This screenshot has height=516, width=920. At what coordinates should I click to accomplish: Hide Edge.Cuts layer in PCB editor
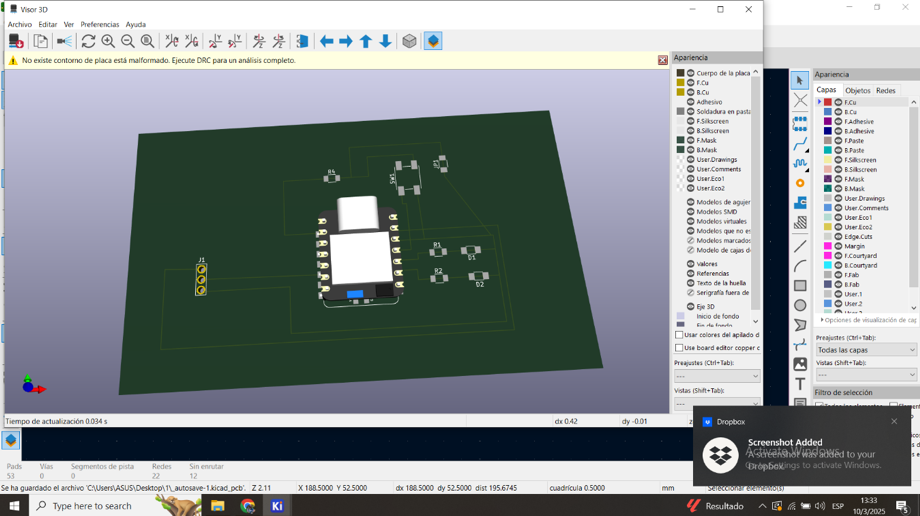838,237
